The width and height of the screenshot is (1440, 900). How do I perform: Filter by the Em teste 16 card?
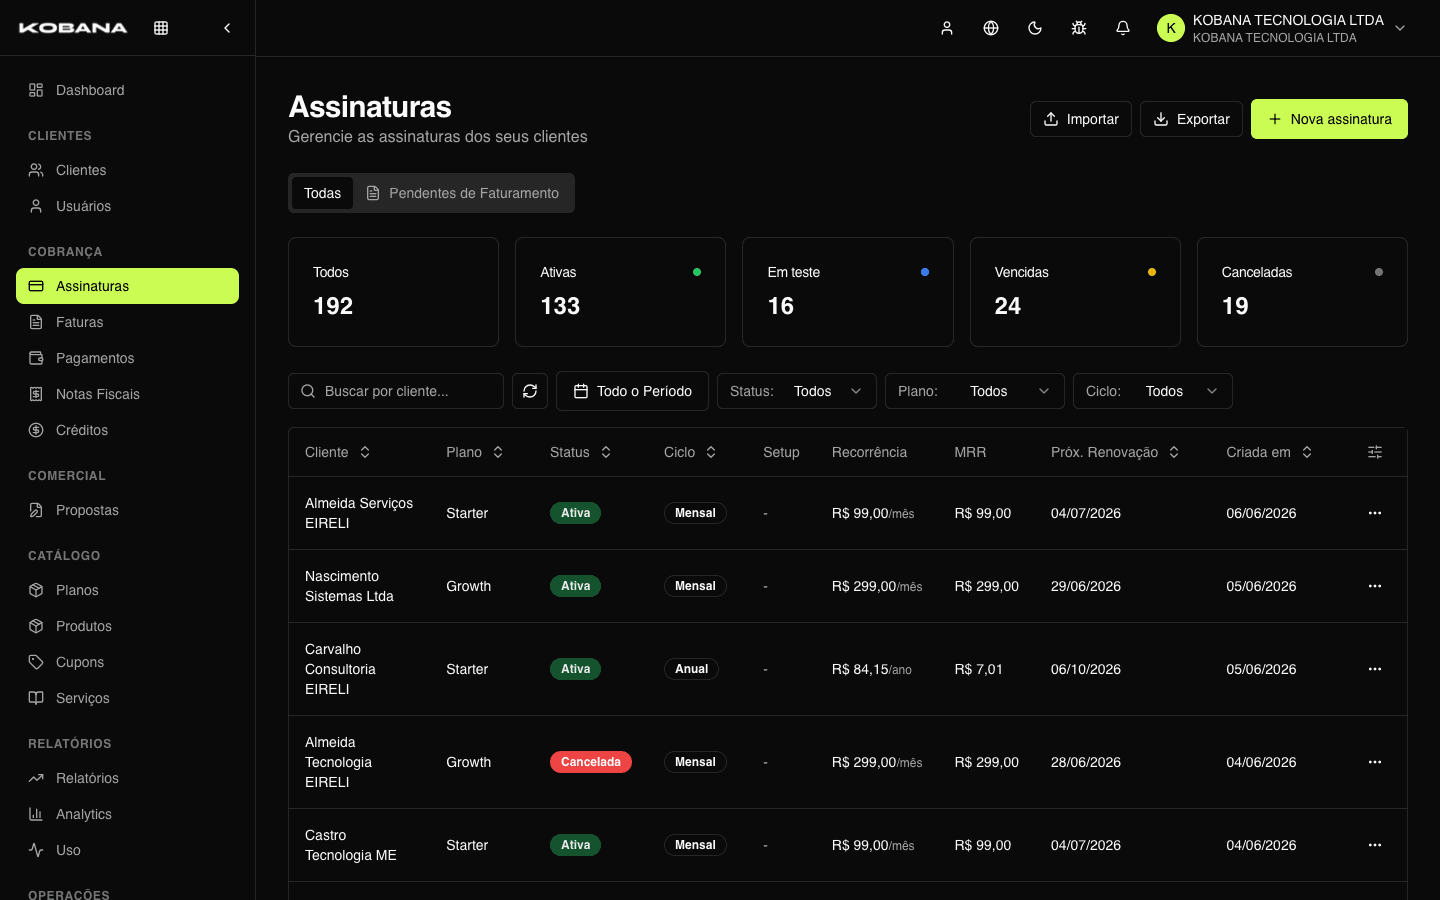[x=847, y=292]
